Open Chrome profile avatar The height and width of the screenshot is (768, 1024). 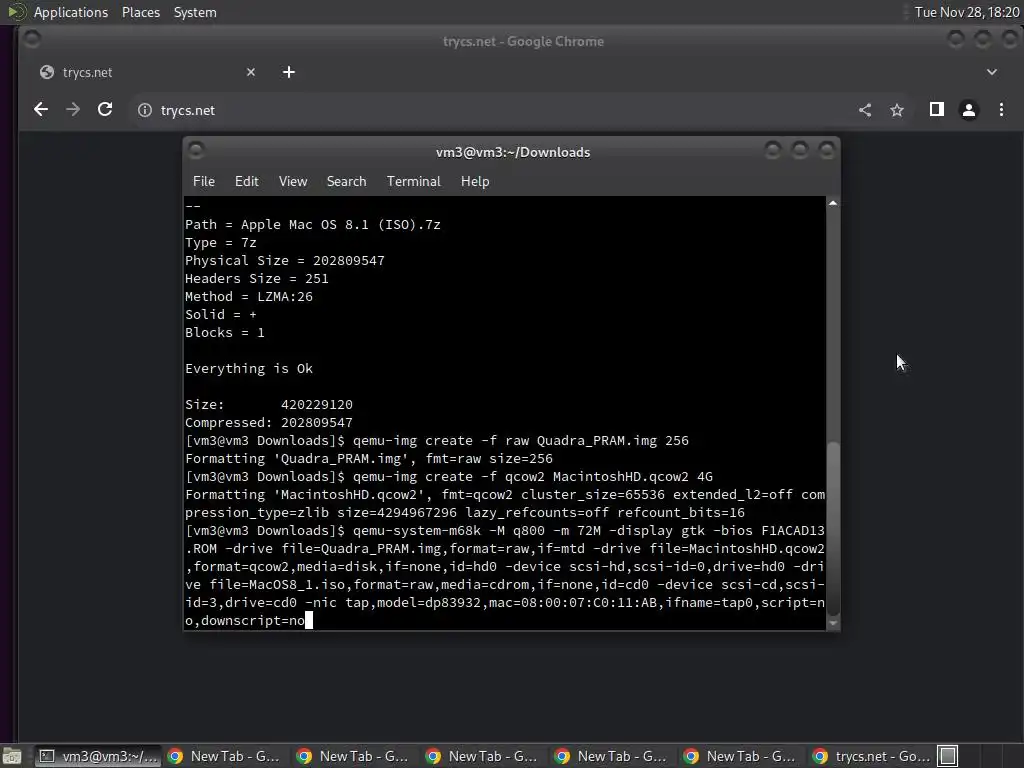coord(968,110)
